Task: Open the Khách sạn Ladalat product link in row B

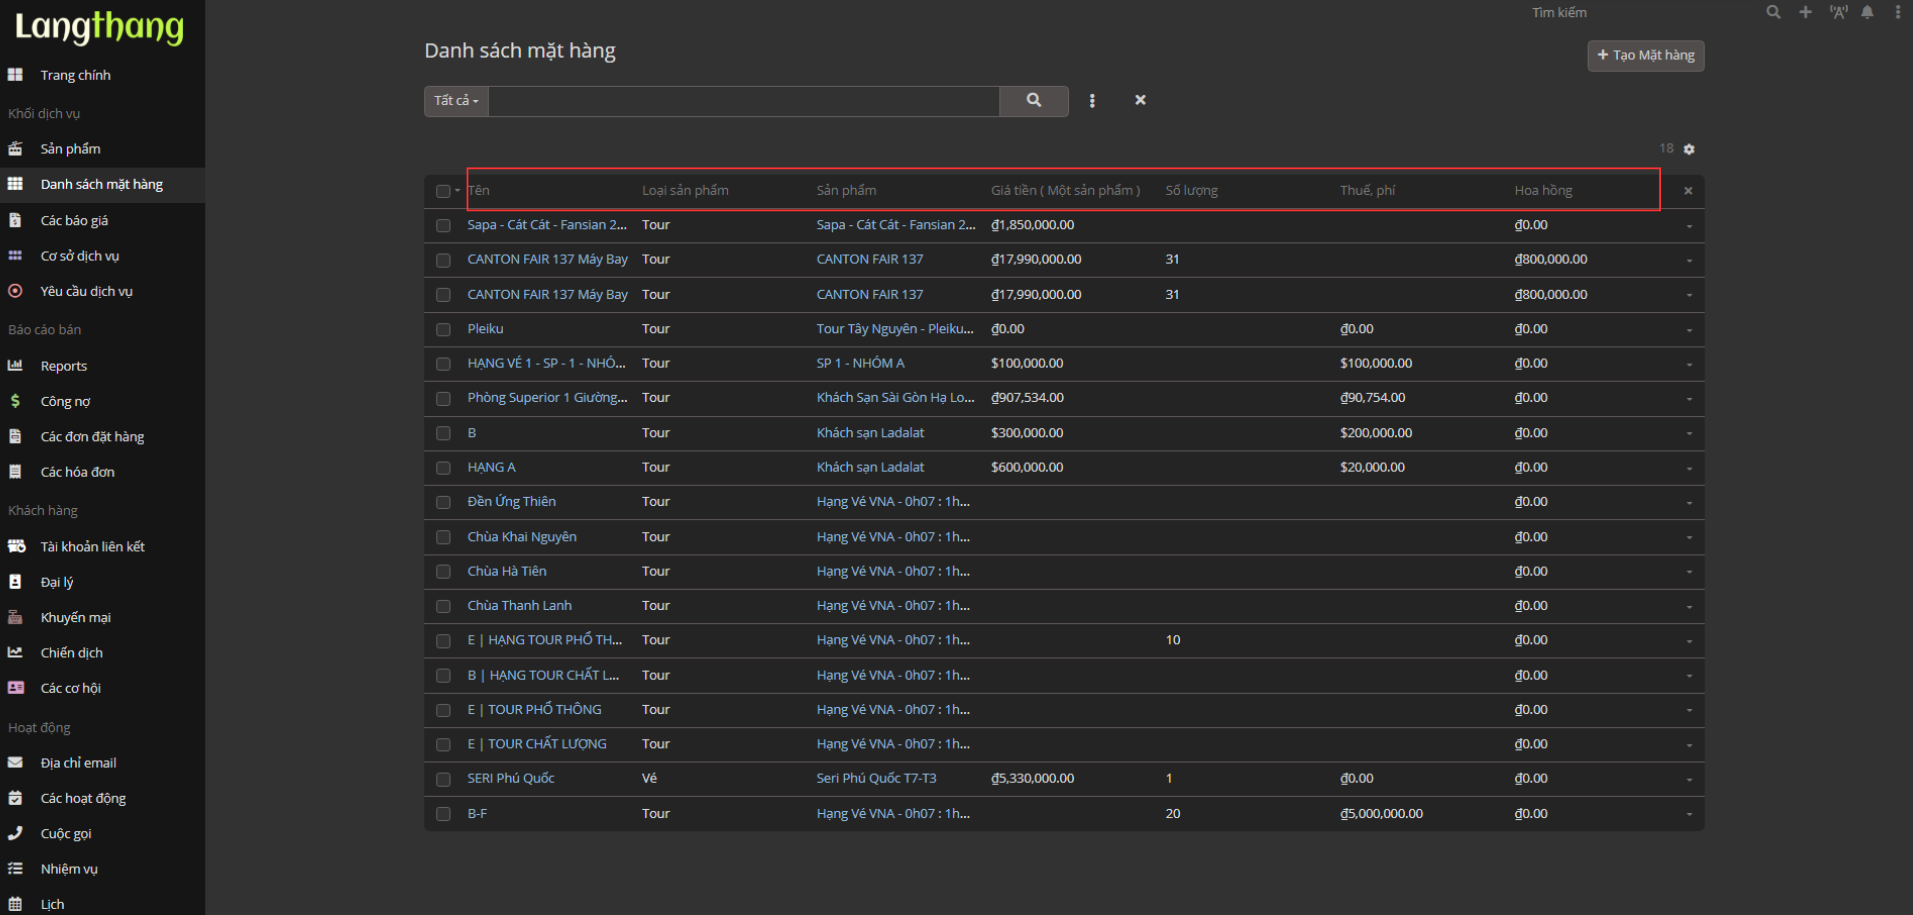Action: 870,433
